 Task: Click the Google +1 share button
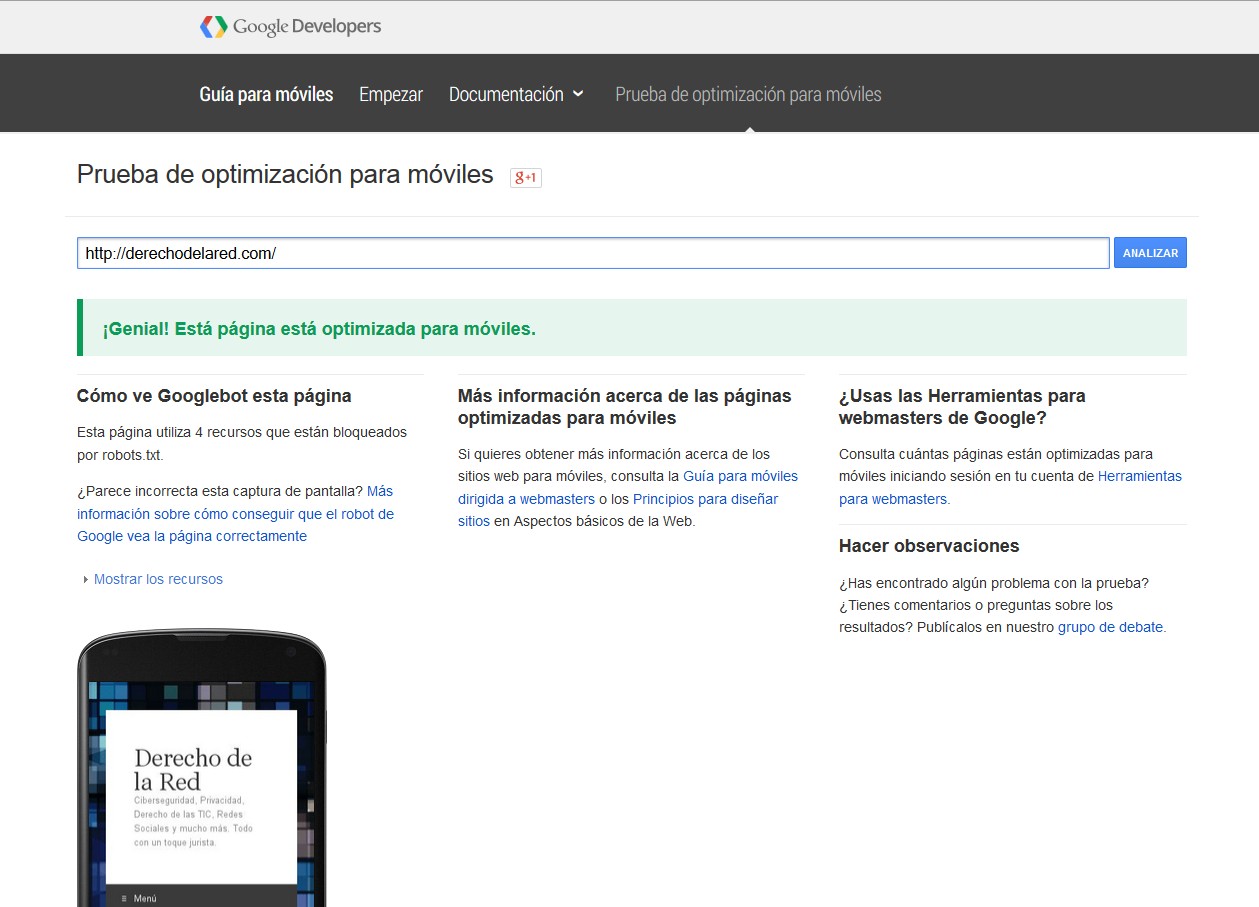point(525,178)
